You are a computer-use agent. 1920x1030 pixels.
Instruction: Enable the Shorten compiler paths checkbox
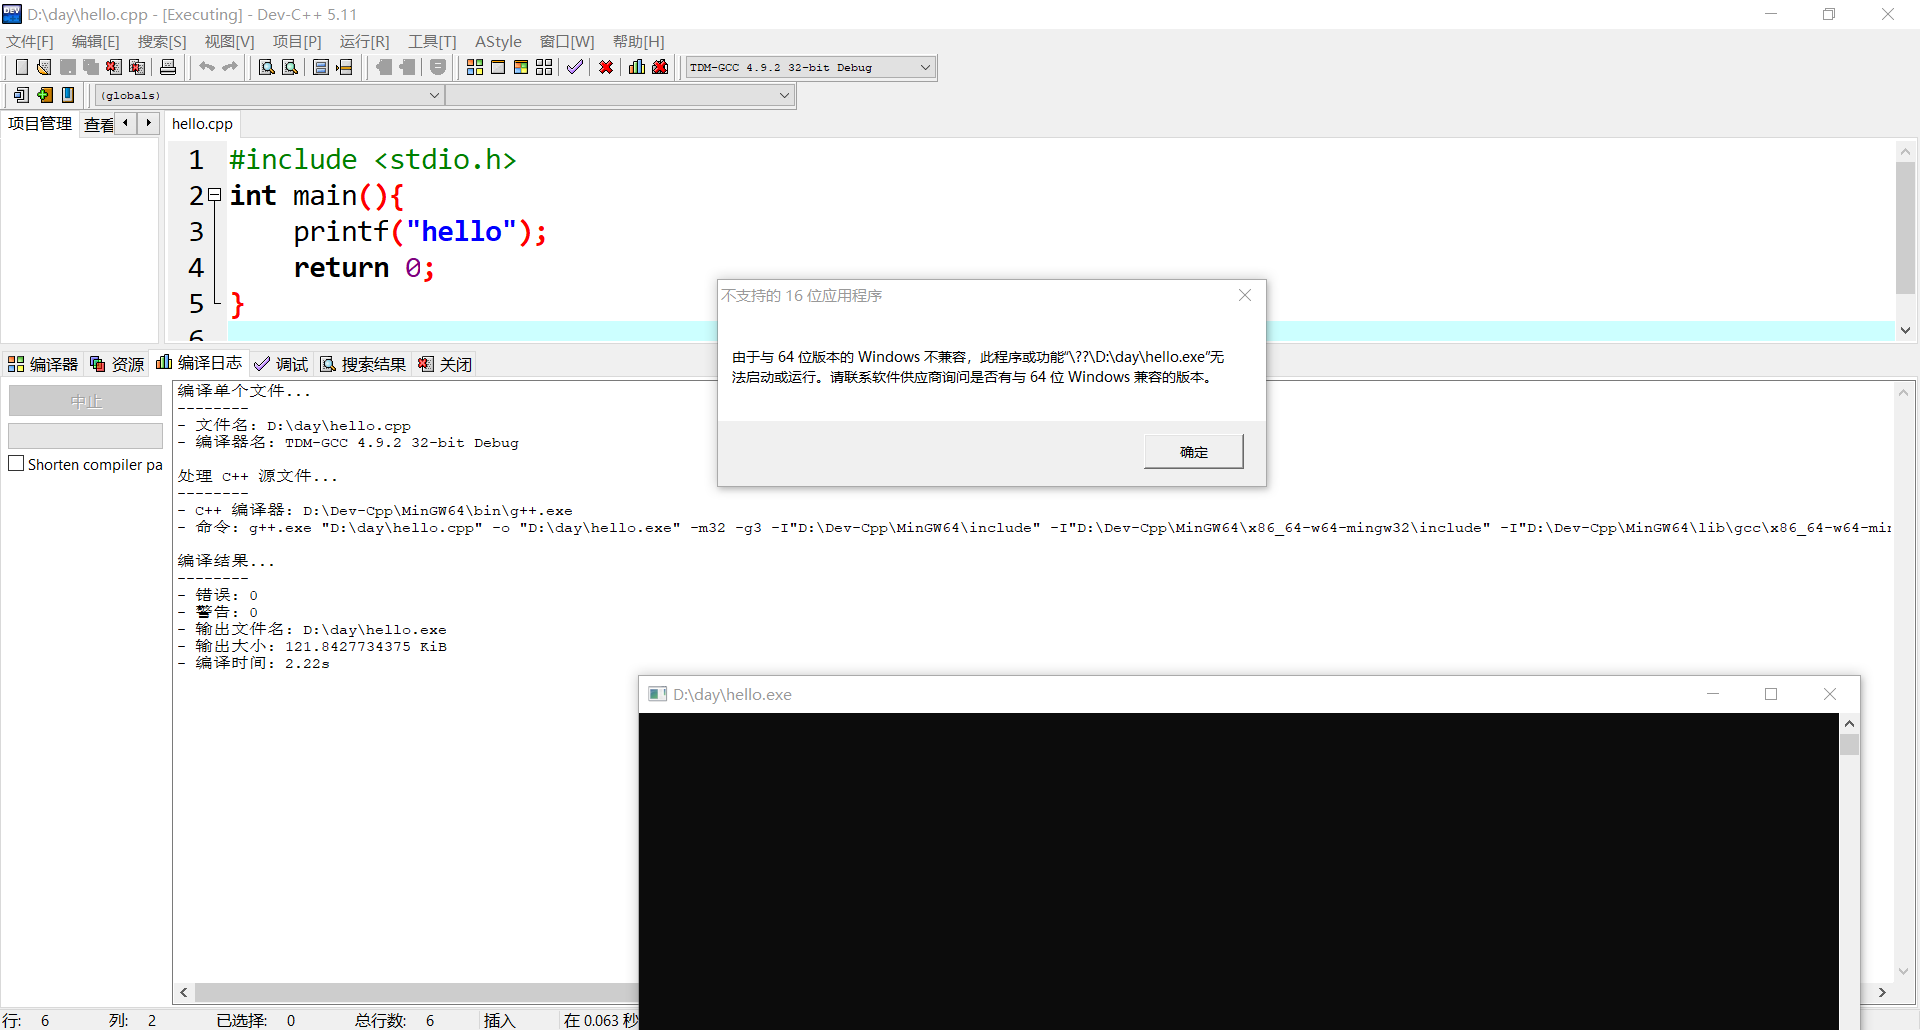[x=16, y=463]
